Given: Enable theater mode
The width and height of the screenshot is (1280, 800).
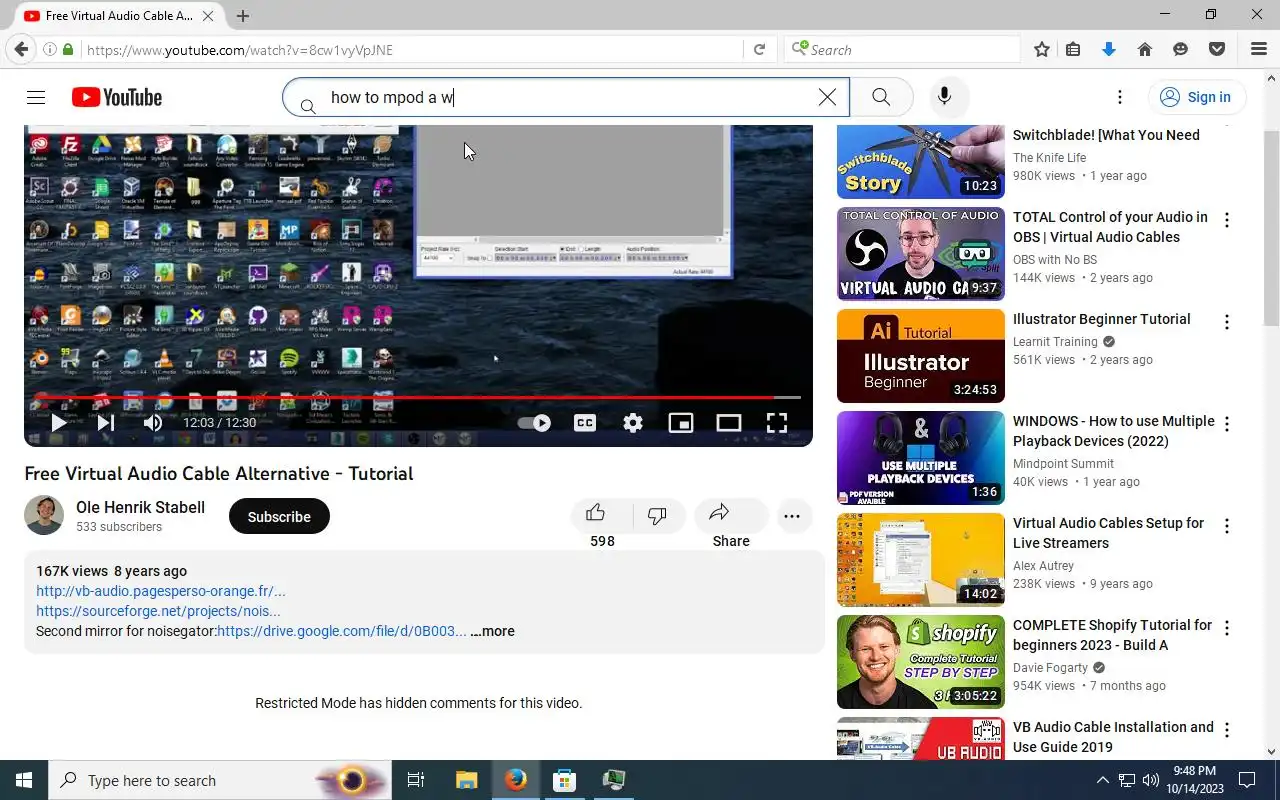Looking at the screenshot, I should pos(729,423).
